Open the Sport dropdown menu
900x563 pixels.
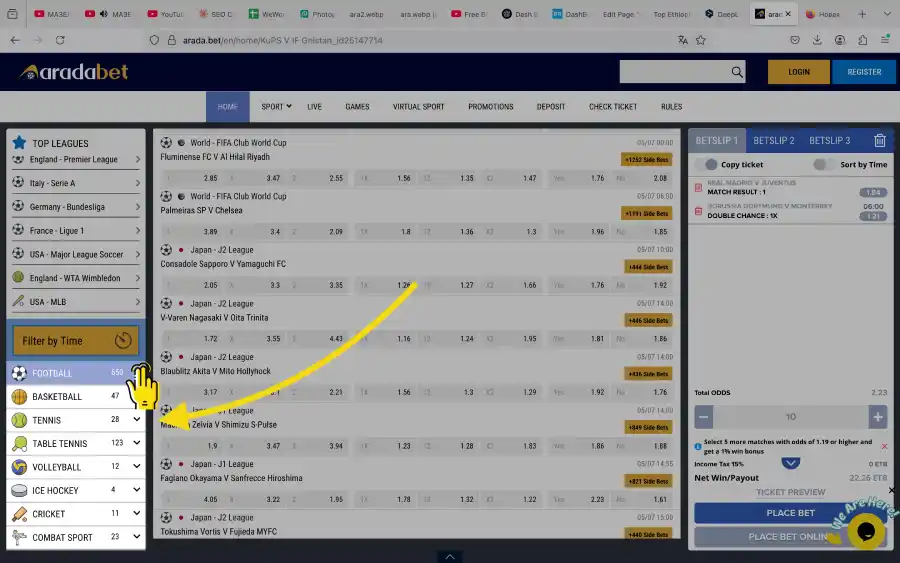(276, 107)
